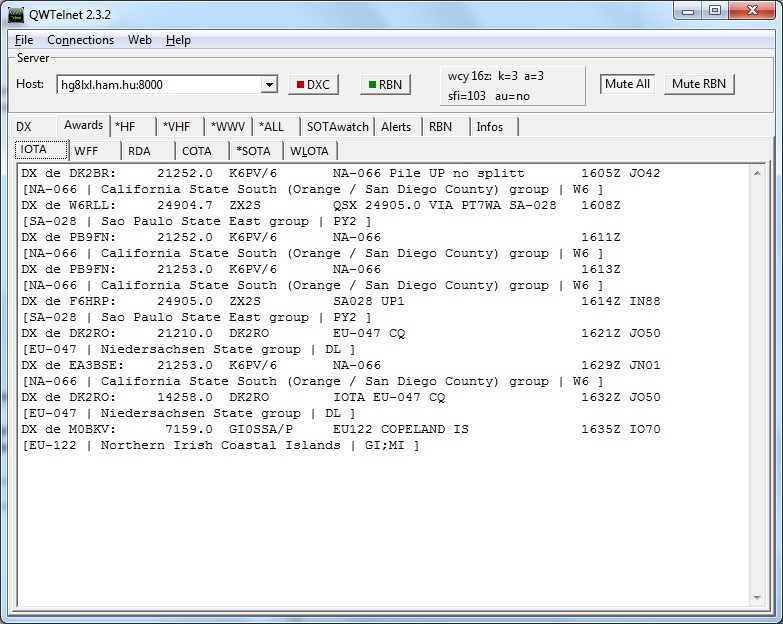Click the green RBN connect button

(x=385, y=85)
